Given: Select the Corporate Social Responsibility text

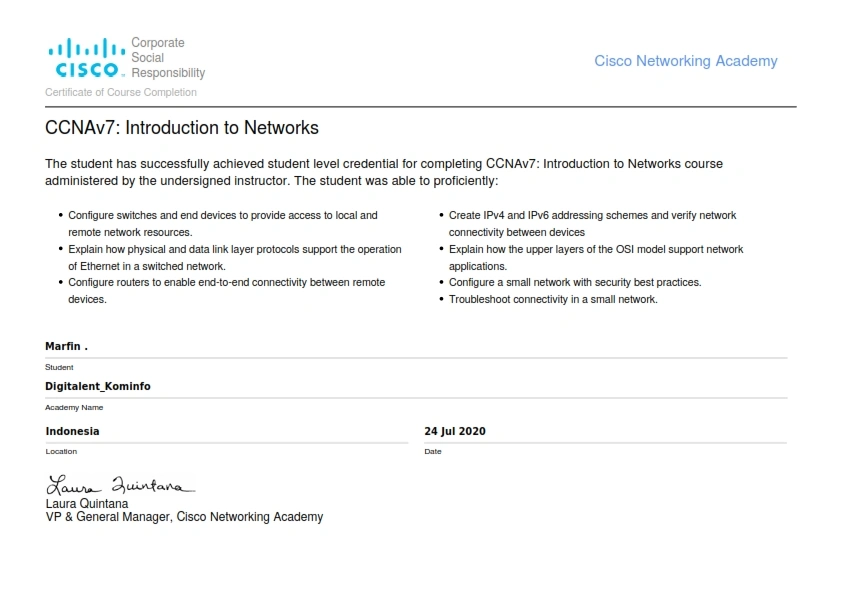Looking at the screenshot, I should pos(167,58).
